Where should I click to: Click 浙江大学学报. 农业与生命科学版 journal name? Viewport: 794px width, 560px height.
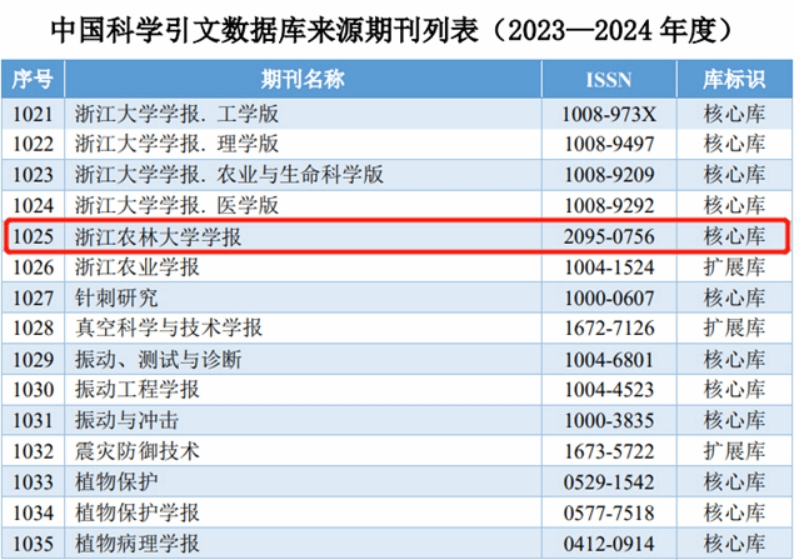tap(229, 175)
